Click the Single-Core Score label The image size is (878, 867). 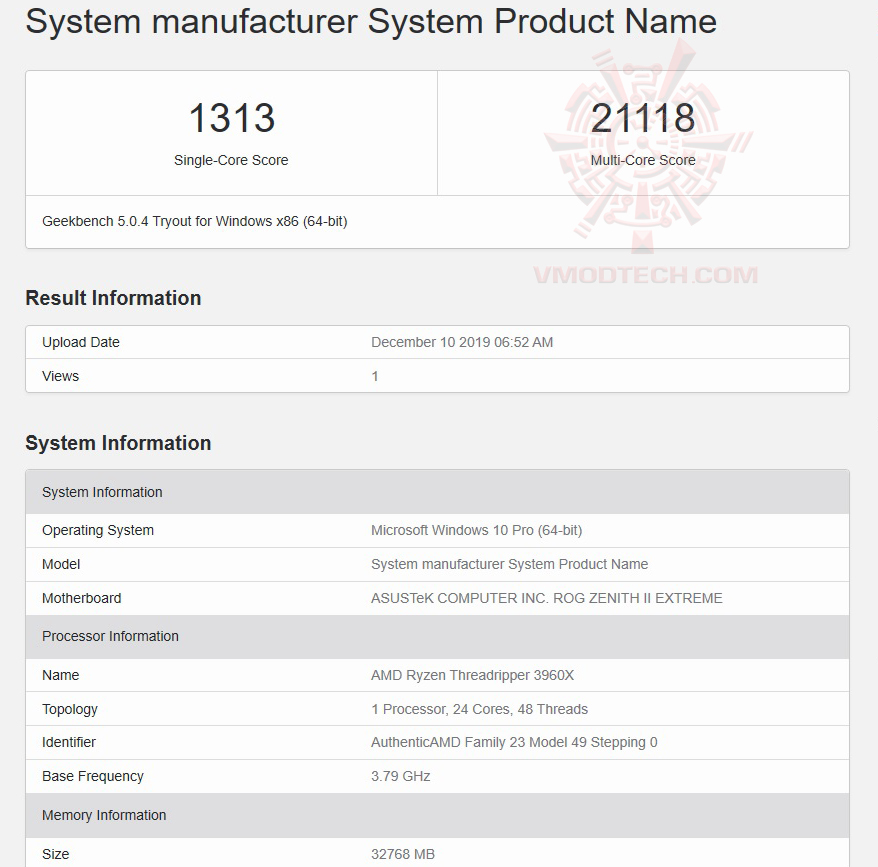[x=231, y=160]
